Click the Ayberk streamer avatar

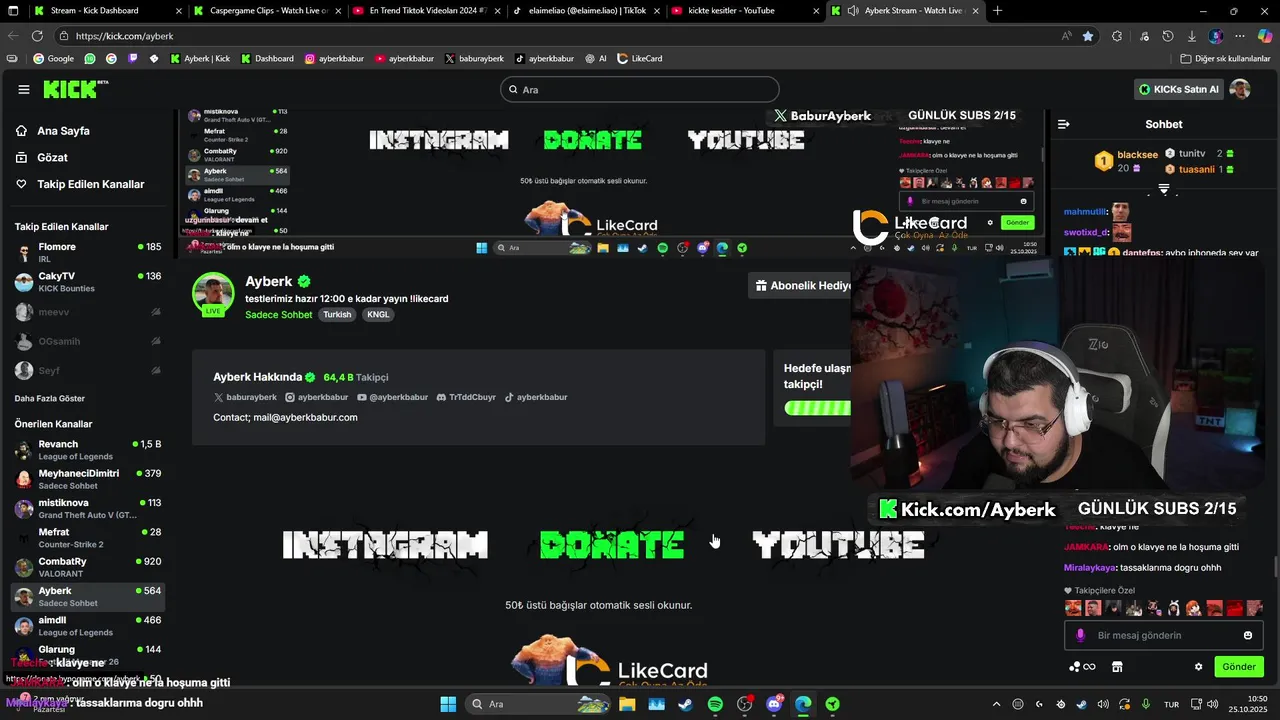pos(213,293)
